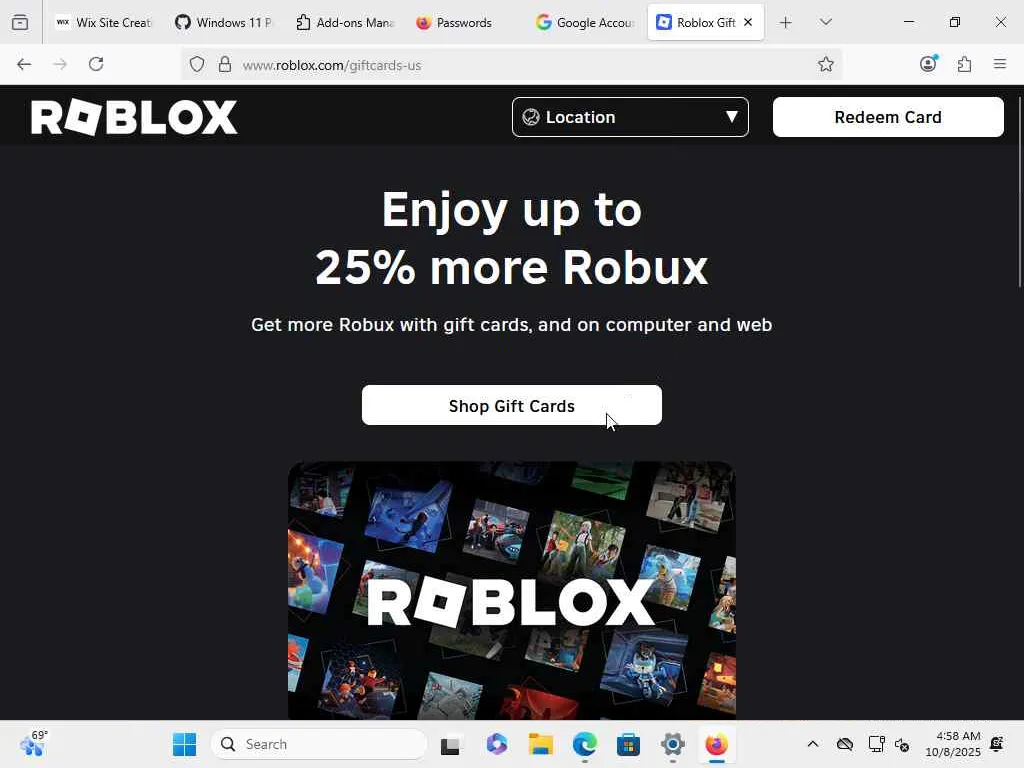Show tracking protection shield info
Image resolution: width=1024 pixels, height=768 pixels.
point(197,64)
